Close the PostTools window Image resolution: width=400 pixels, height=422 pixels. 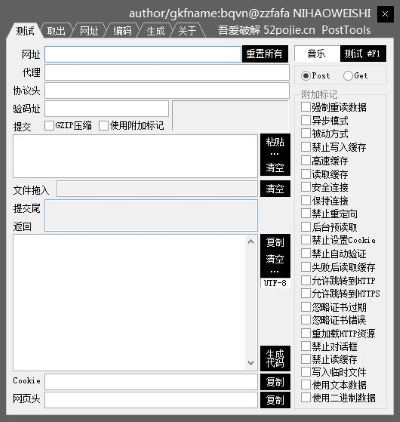pos(385,14)
